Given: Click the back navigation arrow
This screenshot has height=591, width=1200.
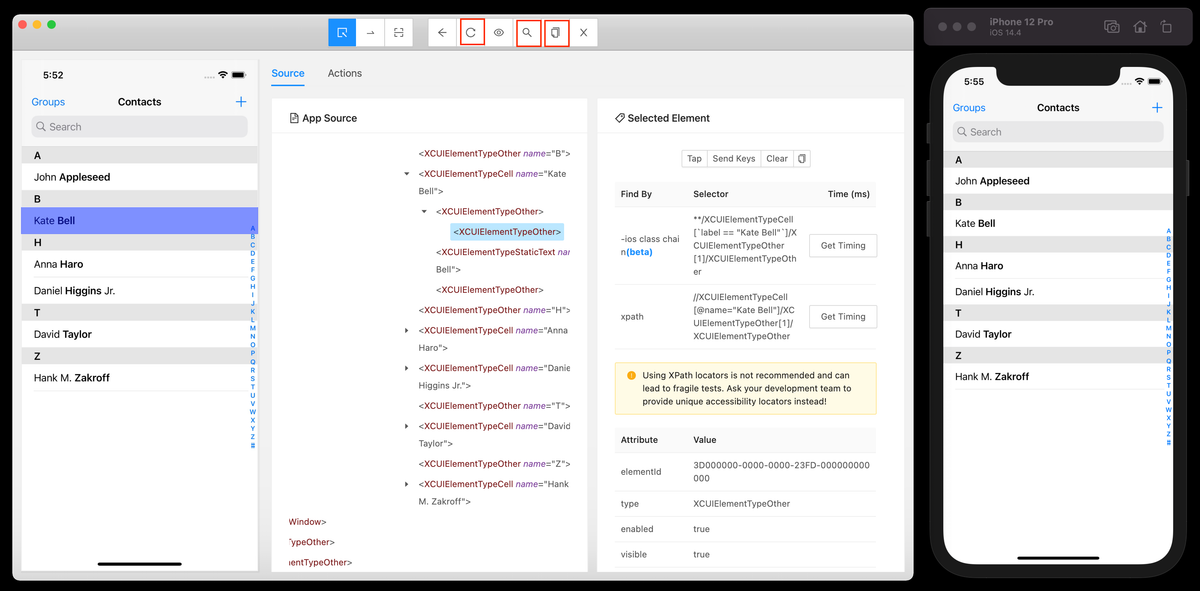Looking at the screenshot, I should pyautogui.click(x=442, y=32).
